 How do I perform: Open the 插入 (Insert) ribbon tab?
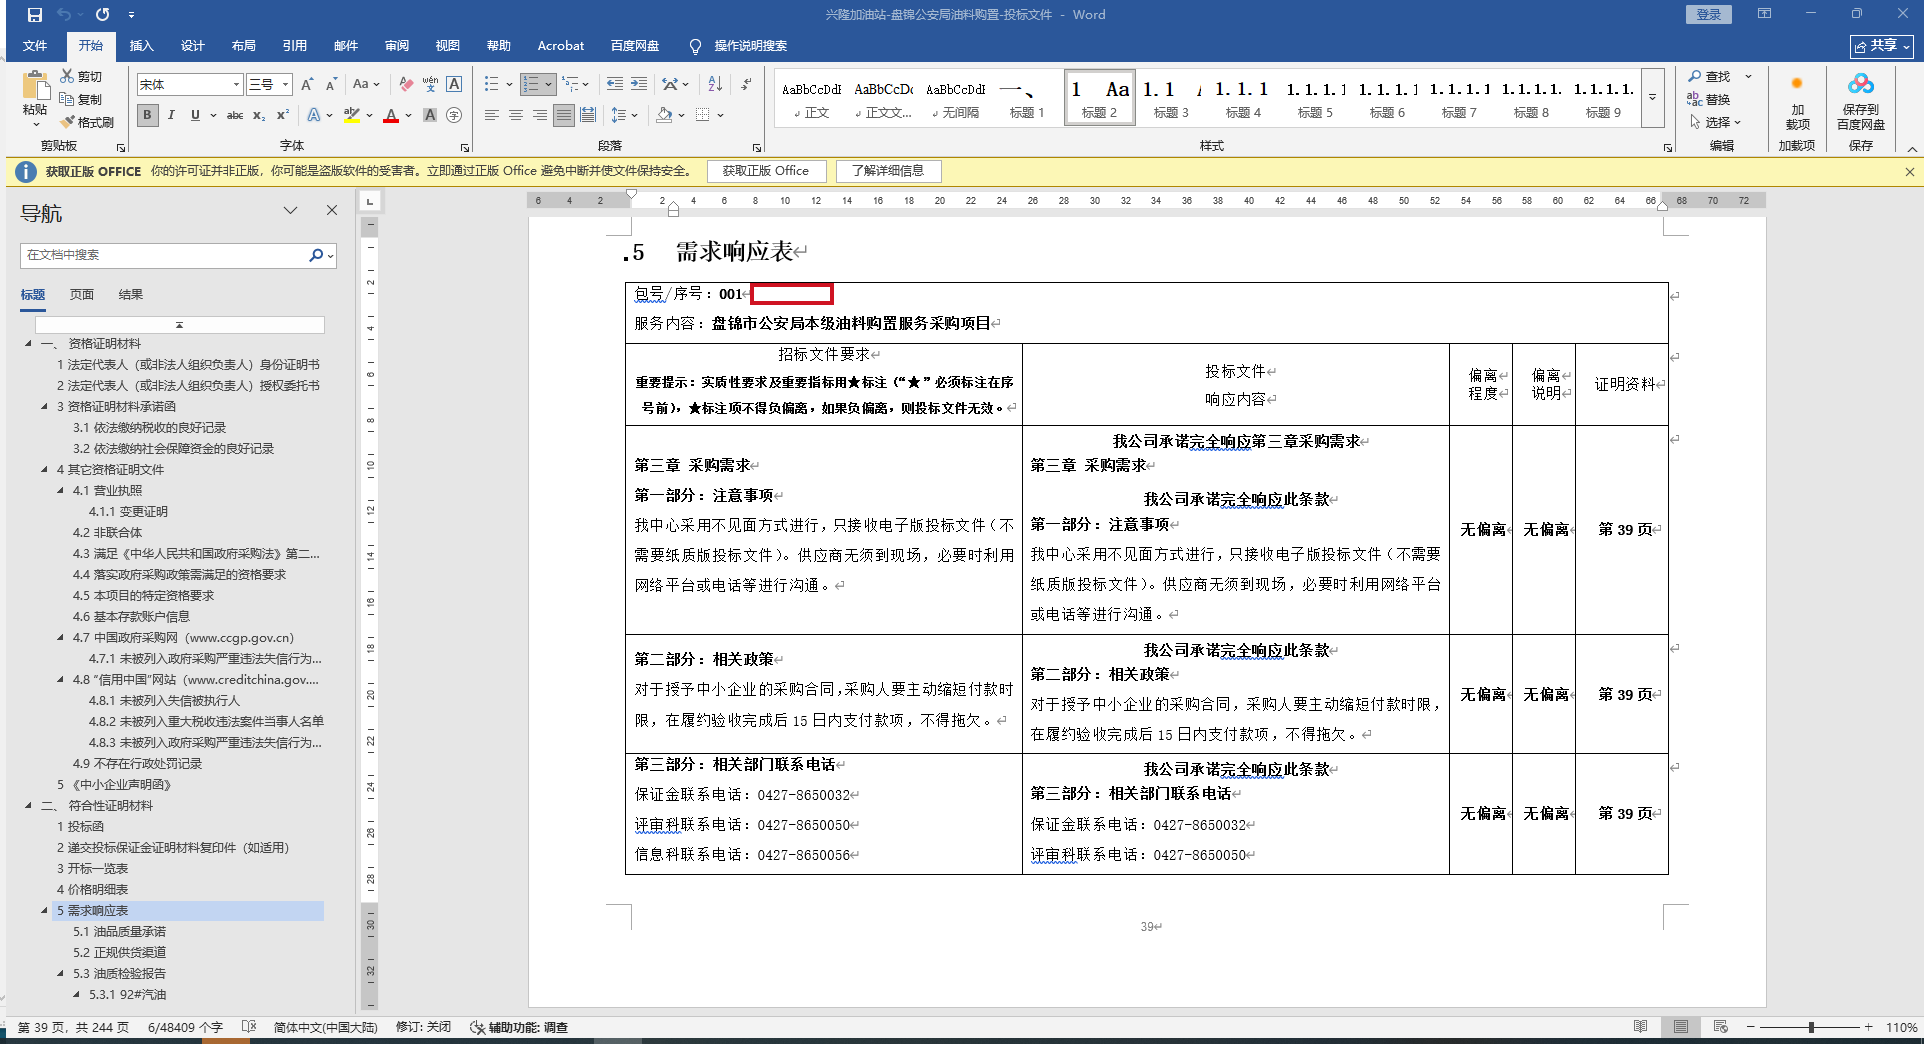pos(141,46)
